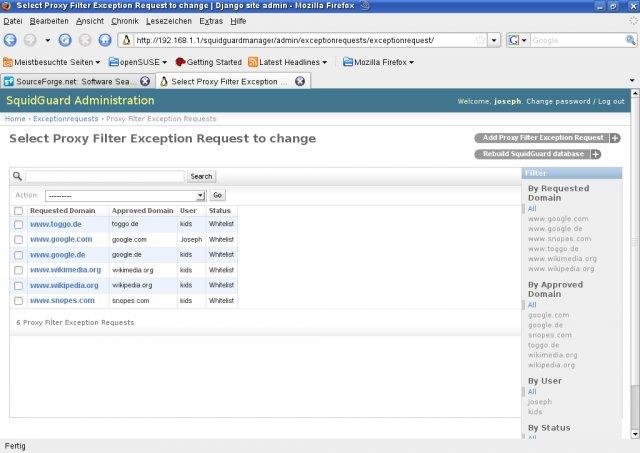
Task: Click Add Proxy Filter Exception Request button
Action: 547,138
